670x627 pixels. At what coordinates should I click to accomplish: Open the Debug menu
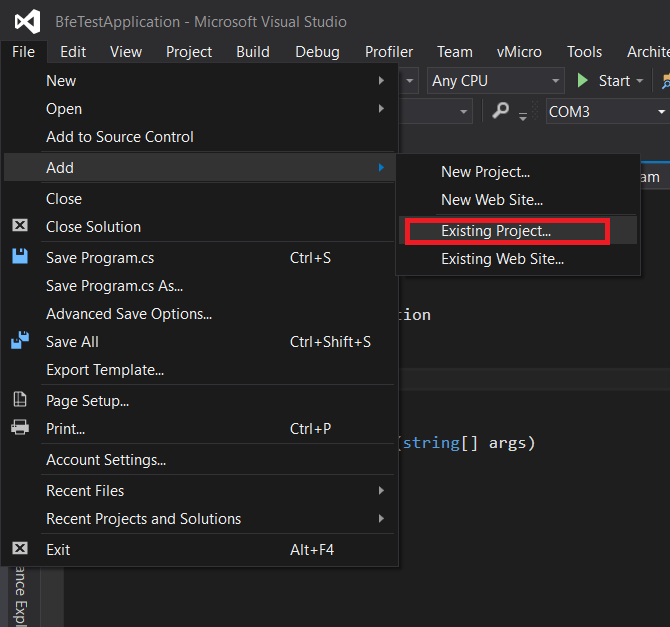(317, 52)
